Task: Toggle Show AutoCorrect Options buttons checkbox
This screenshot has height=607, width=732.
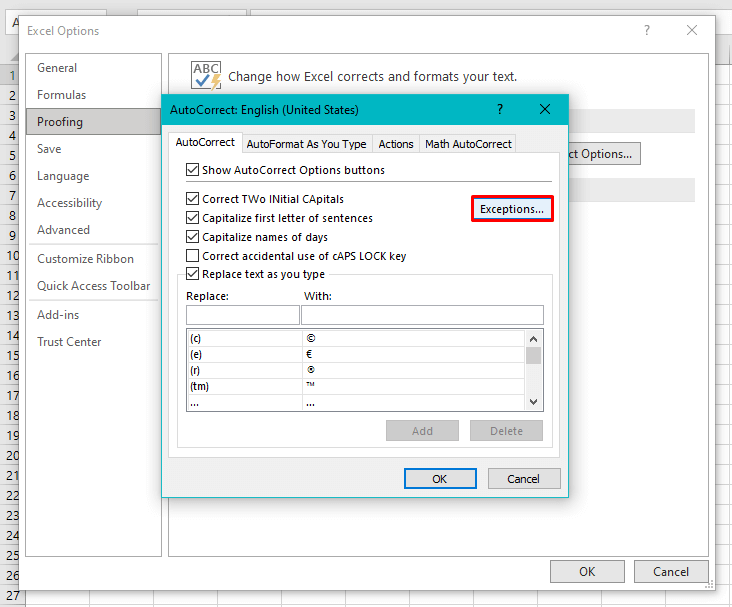Action: pyautogui.click(x=193, y=170)
